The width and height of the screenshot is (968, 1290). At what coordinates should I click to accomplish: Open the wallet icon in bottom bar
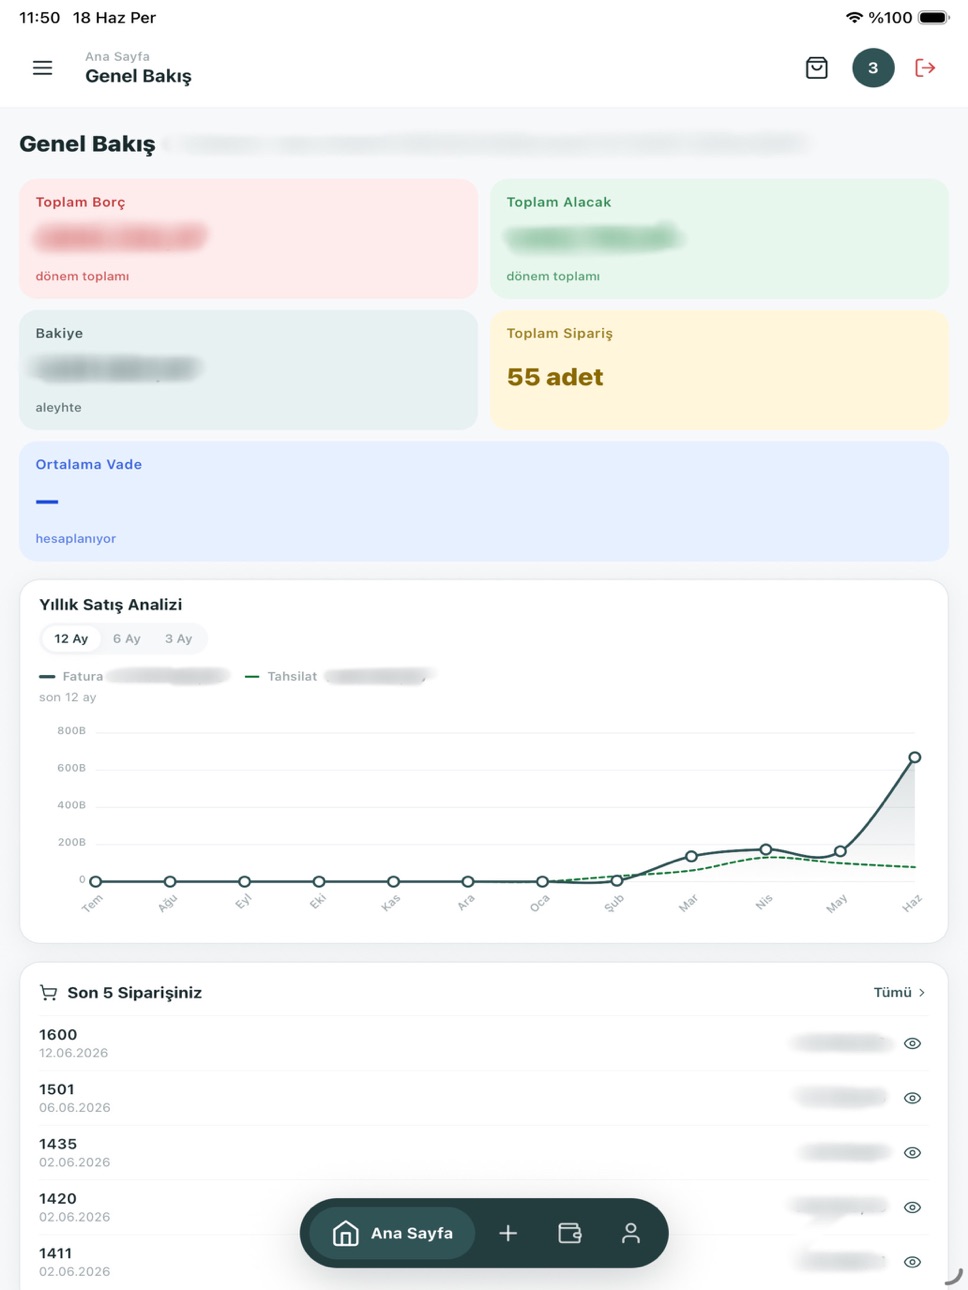(570, 1233)
